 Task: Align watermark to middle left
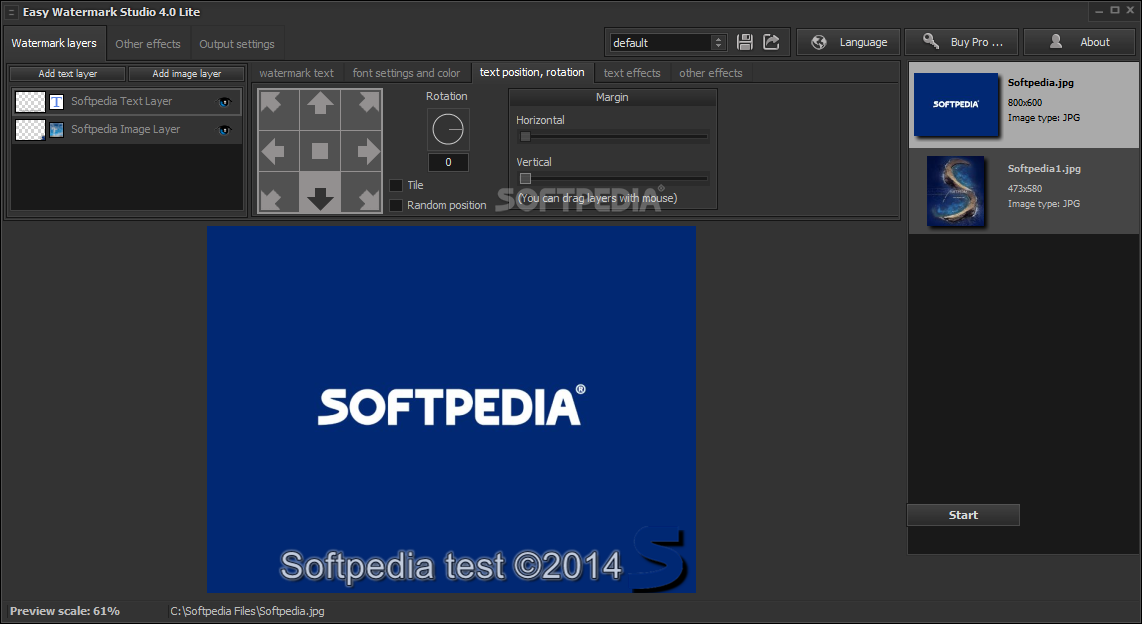tap(279, 151)
